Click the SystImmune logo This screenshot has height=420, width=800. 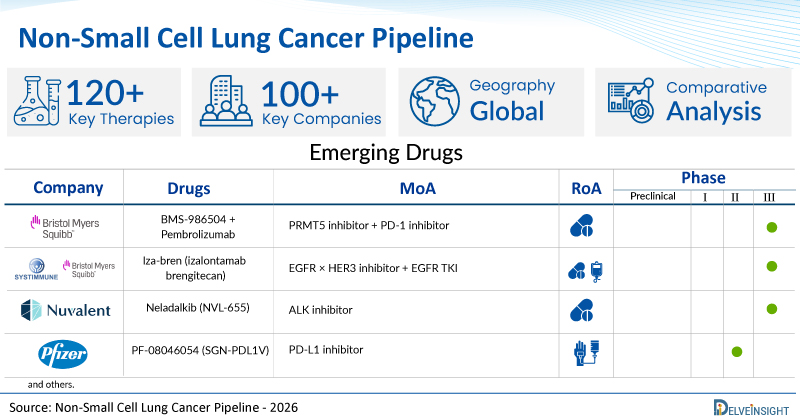pos(32,268)
